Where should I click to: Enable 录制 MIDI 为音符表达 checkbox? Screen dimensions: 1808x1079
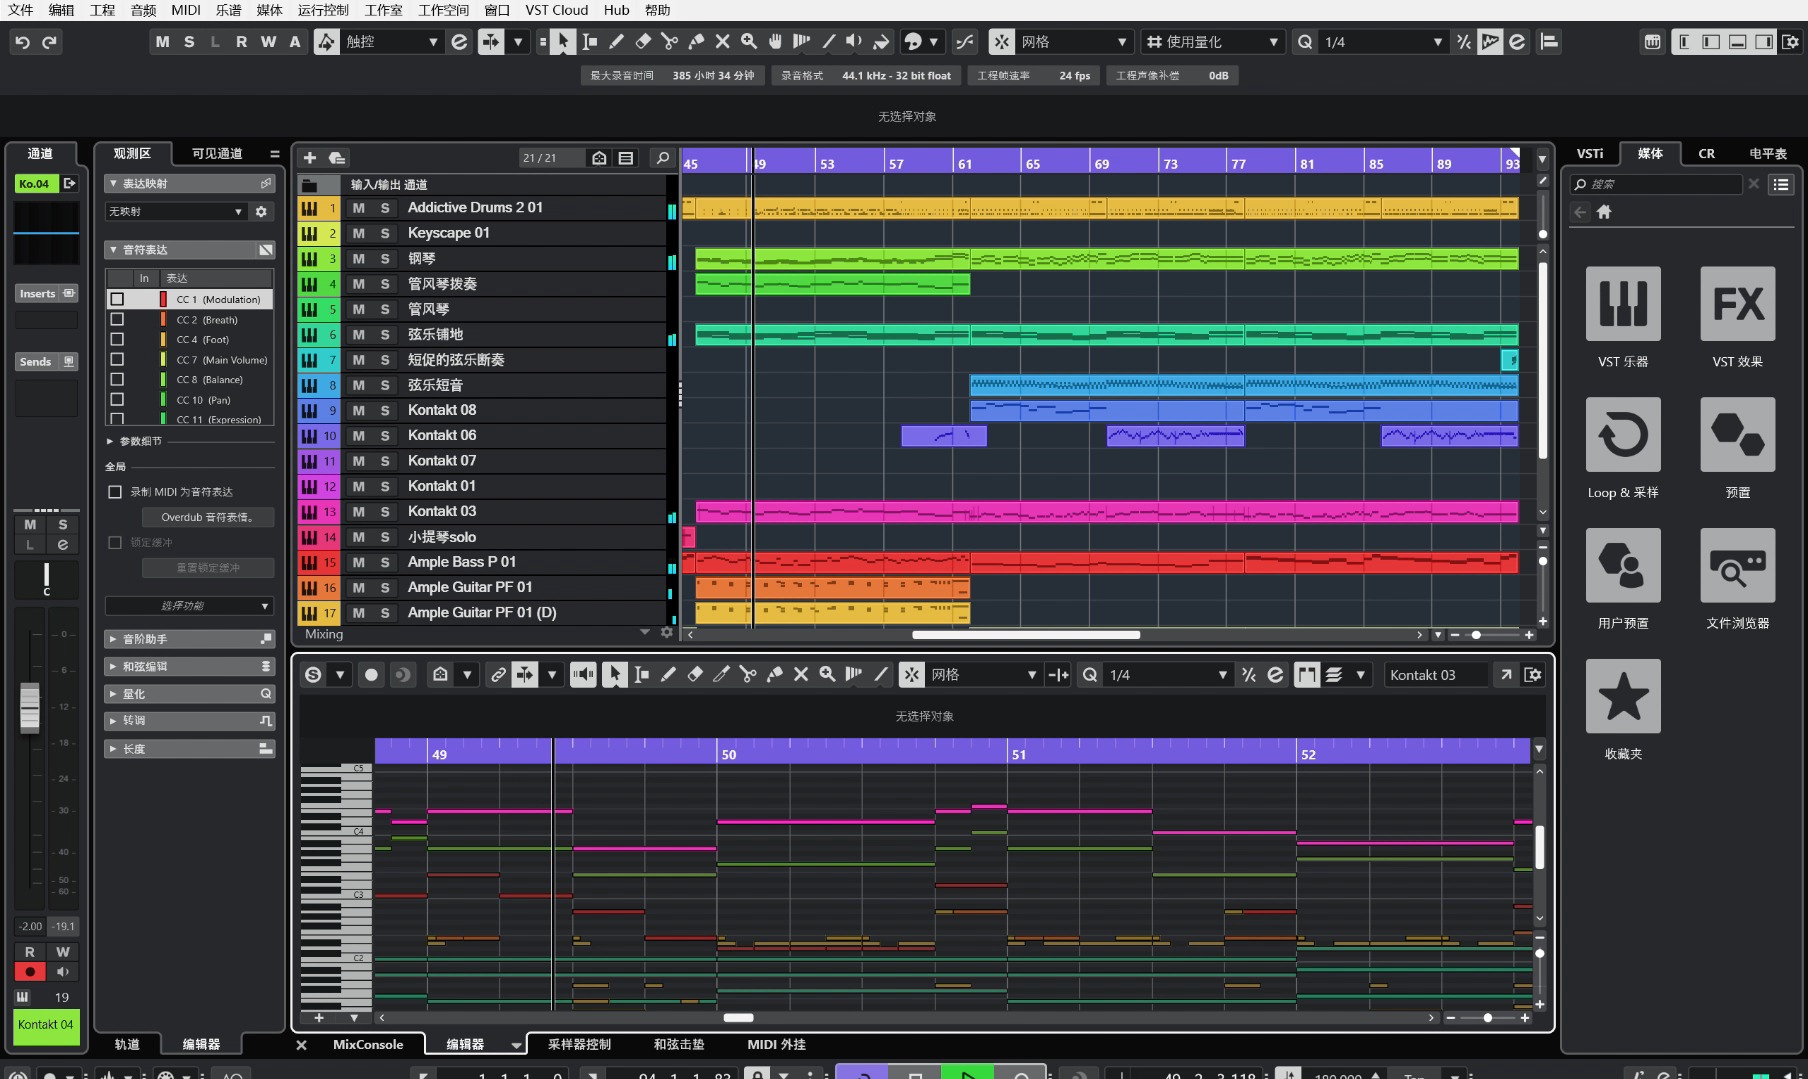115,492
